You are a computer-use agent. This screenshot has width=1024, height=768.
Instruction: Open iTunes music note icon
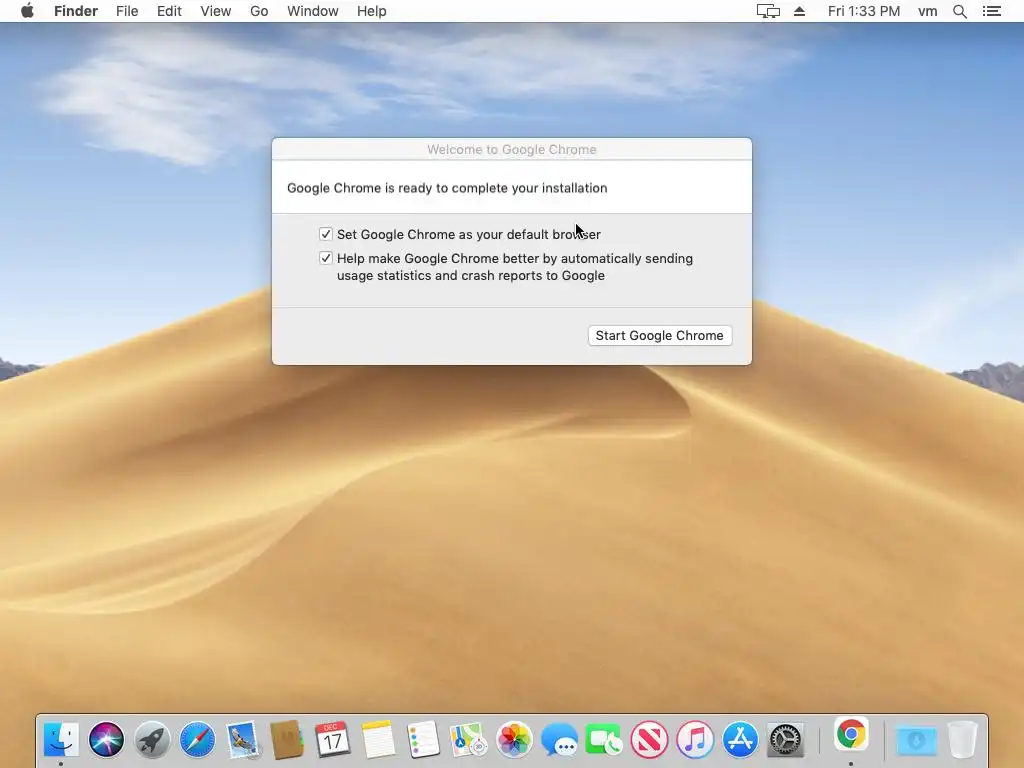click(x=695, y=740)
